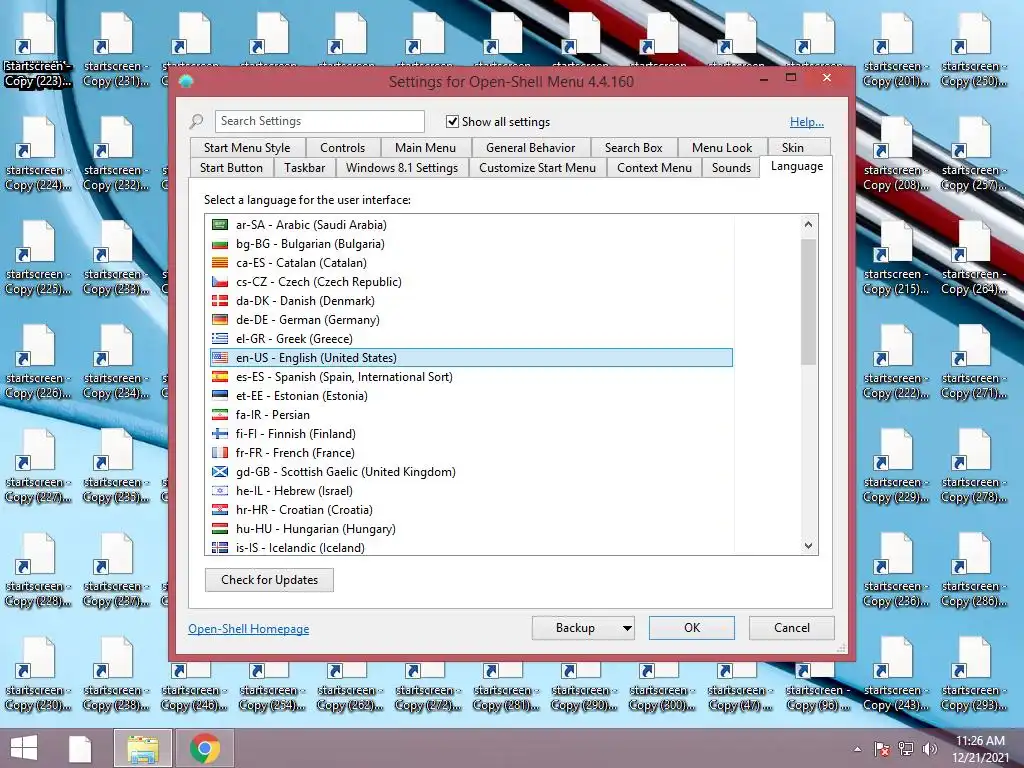Click the language list scrollbar thumb
Image resolution: width=1024 pixels, height=768 pixels.
coord(808,302)
